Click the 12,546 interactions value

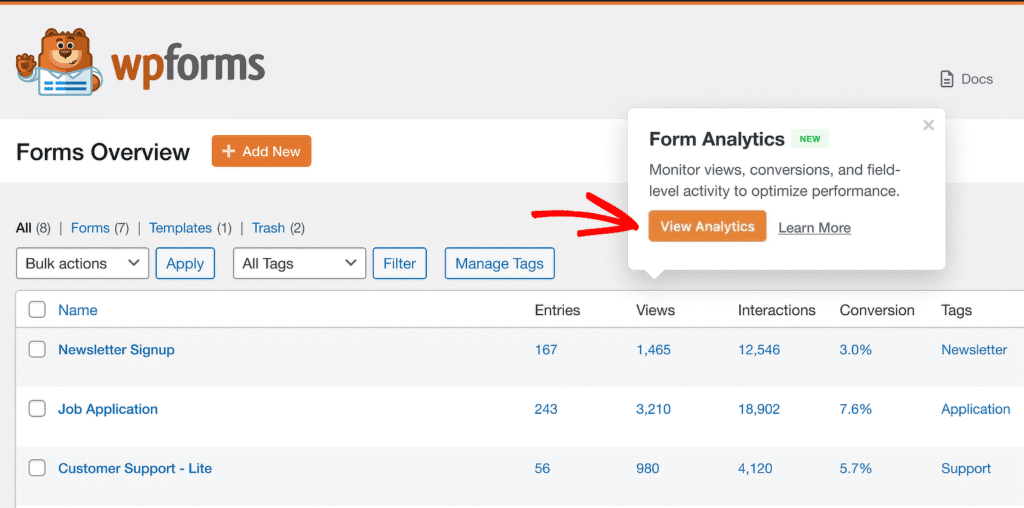(x=759, y=350)
